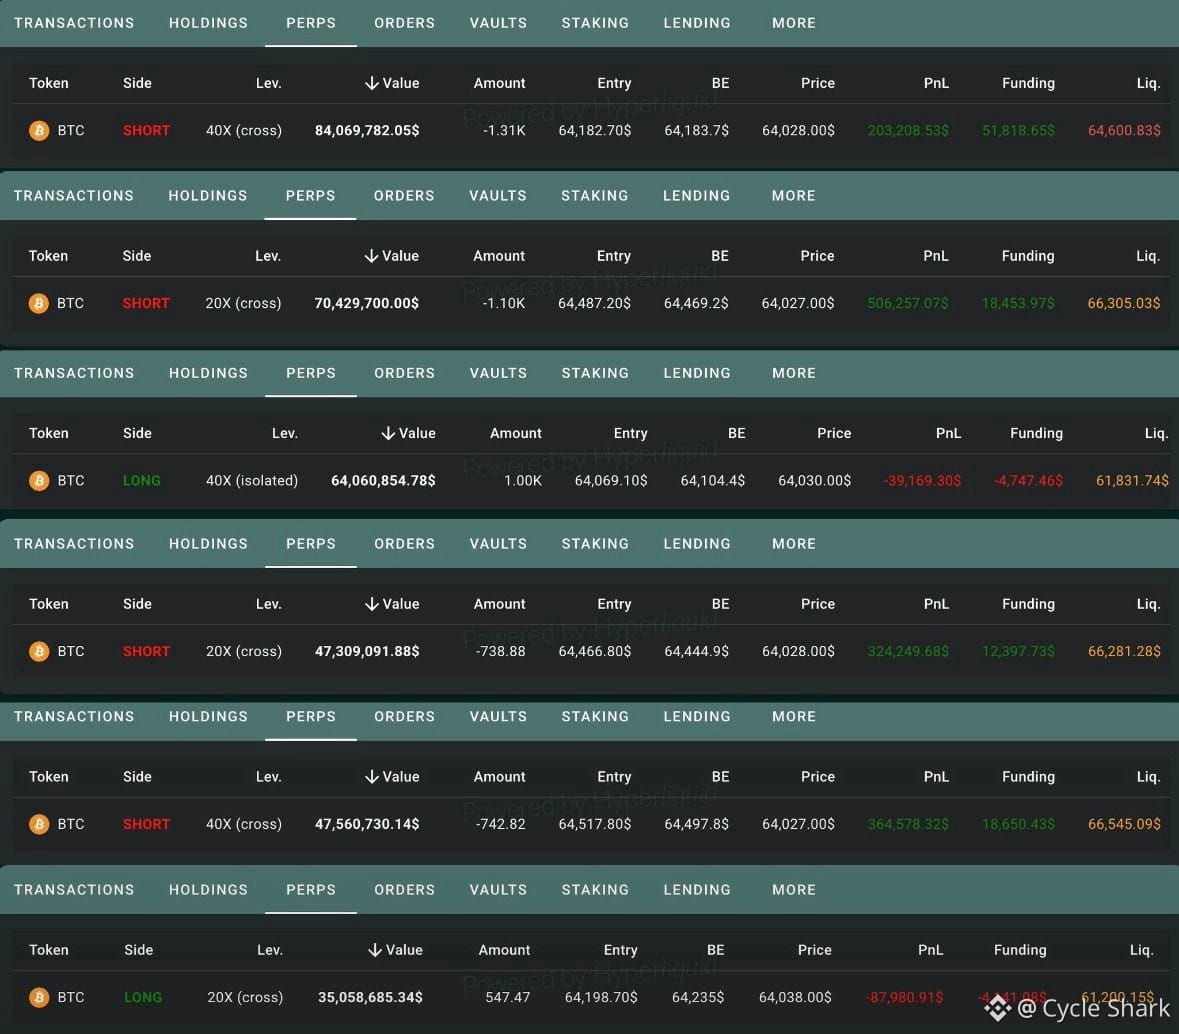This screenshot has width=1179, height=1034.
Task: Select PERPS tab above the 35,058,685.34$ position
Action: (311, 890)
